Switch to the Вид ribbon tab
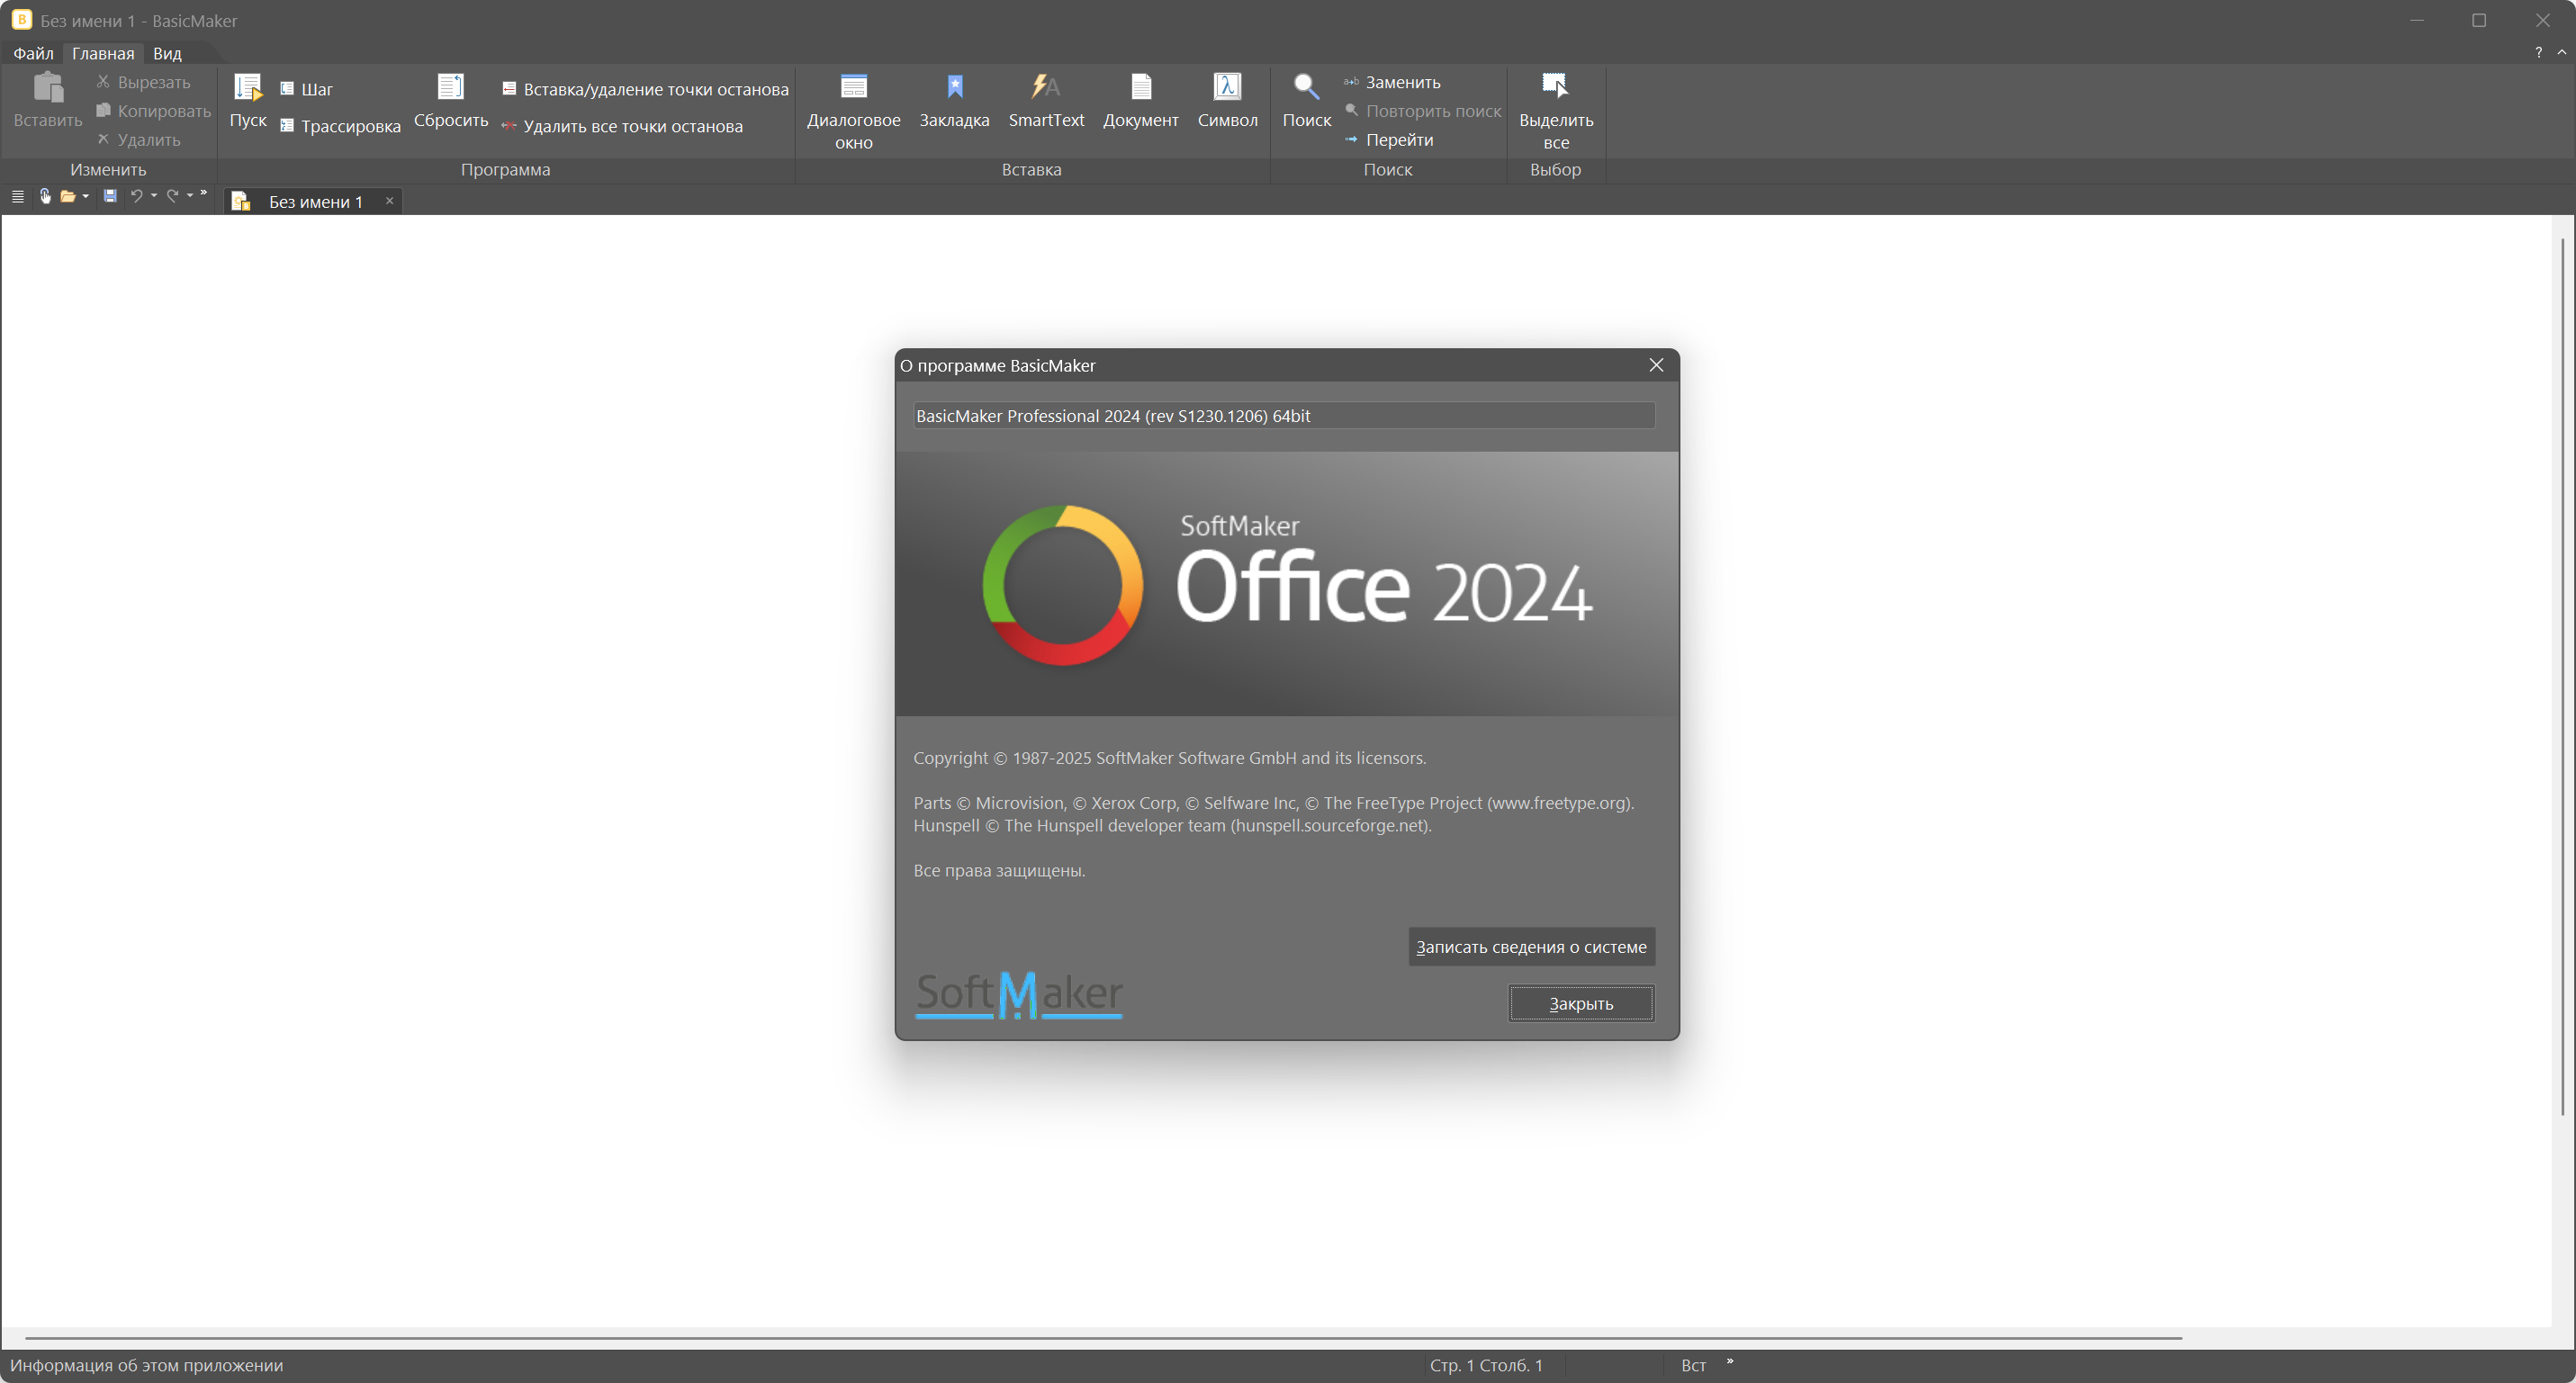 point(167,53)
